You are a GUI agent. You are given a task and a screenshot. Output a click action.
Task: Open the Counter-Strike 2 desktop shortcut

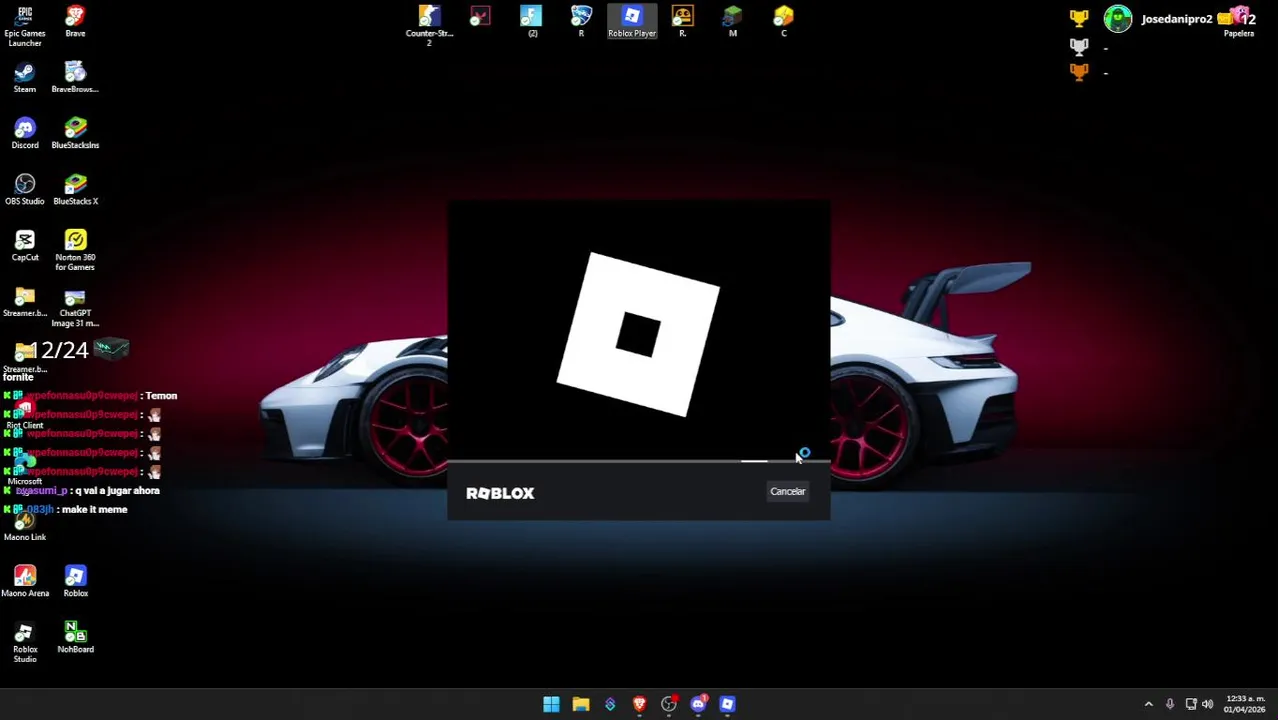coord(429,24)
